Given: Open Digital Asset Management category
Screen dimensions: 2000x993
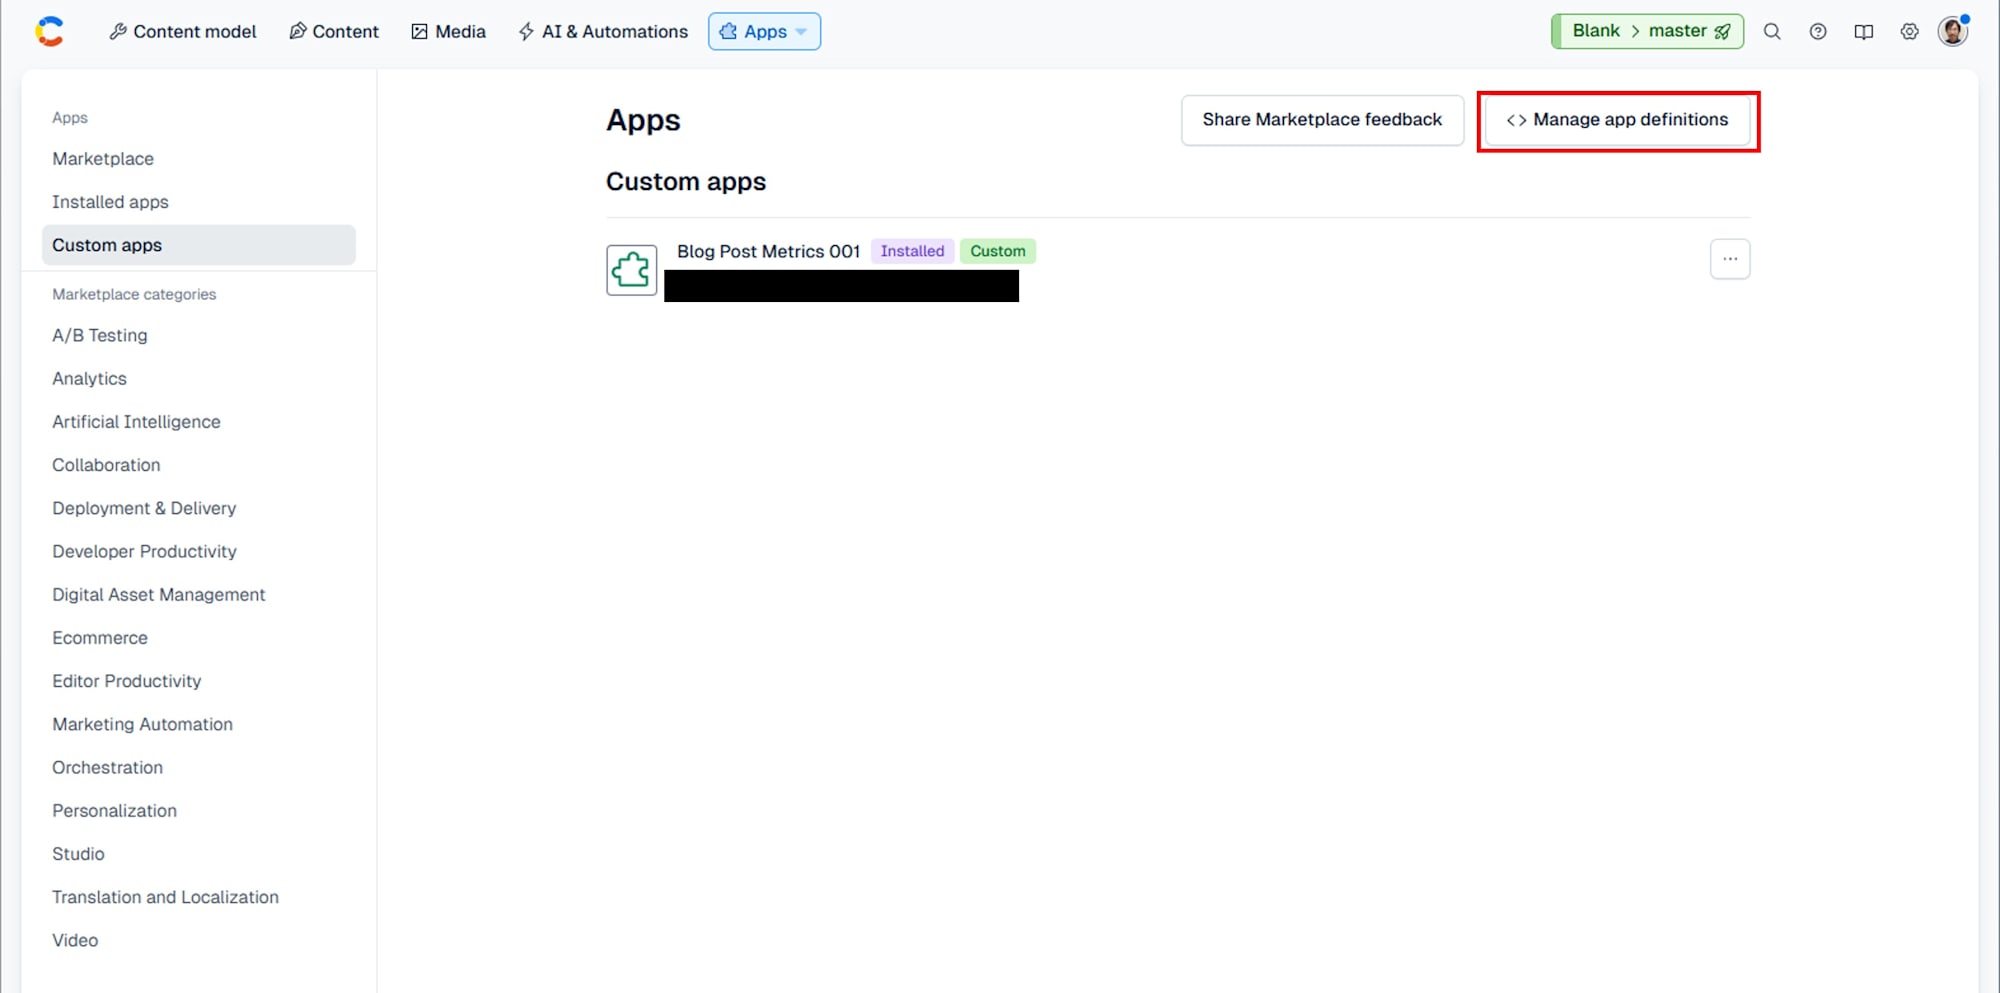Looking at the screenshot, I should 159,594.
